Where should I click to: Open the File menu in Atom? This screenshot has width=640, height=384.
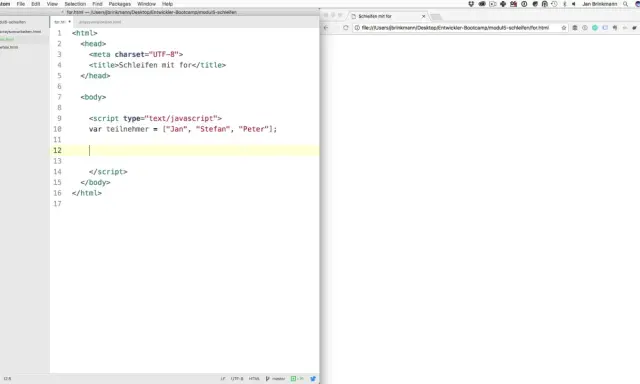[21, 4]
